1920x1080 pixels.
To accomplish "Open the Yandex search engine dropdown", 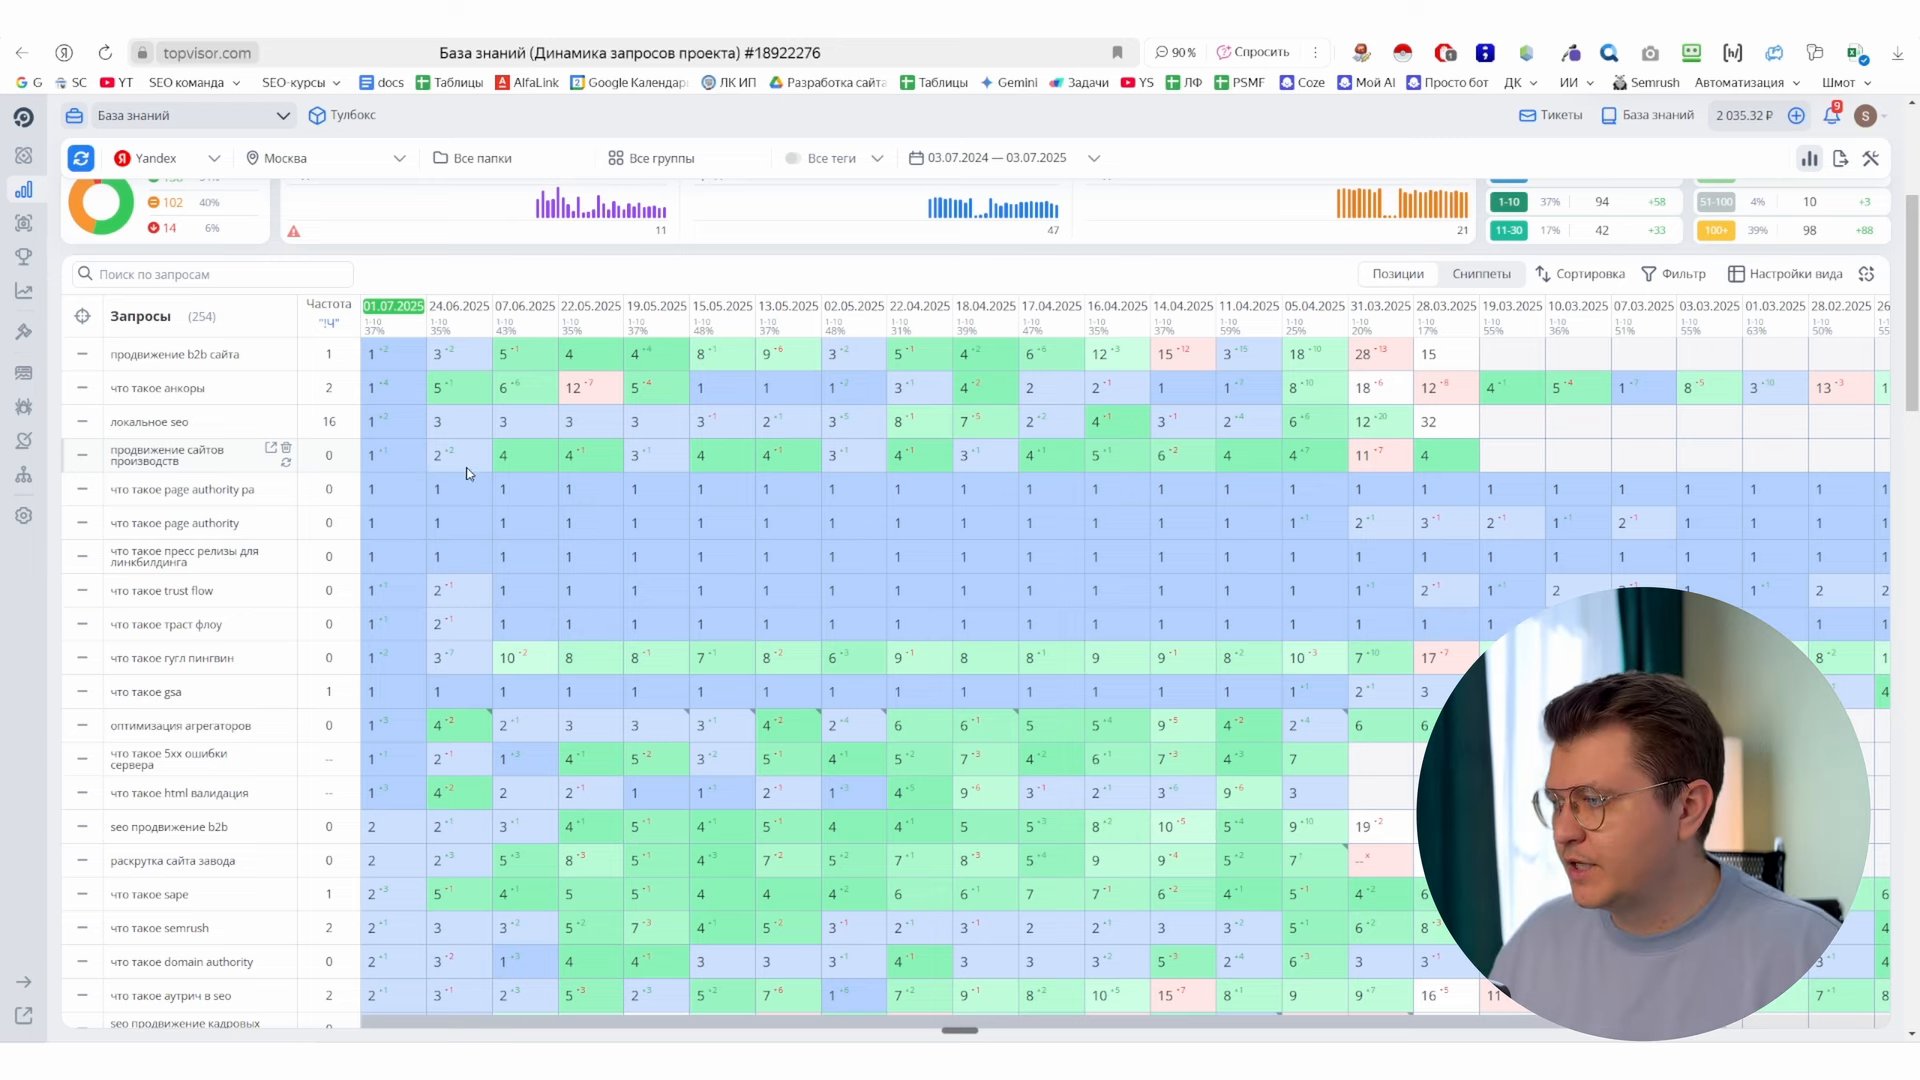I will [x=166, y=158].
